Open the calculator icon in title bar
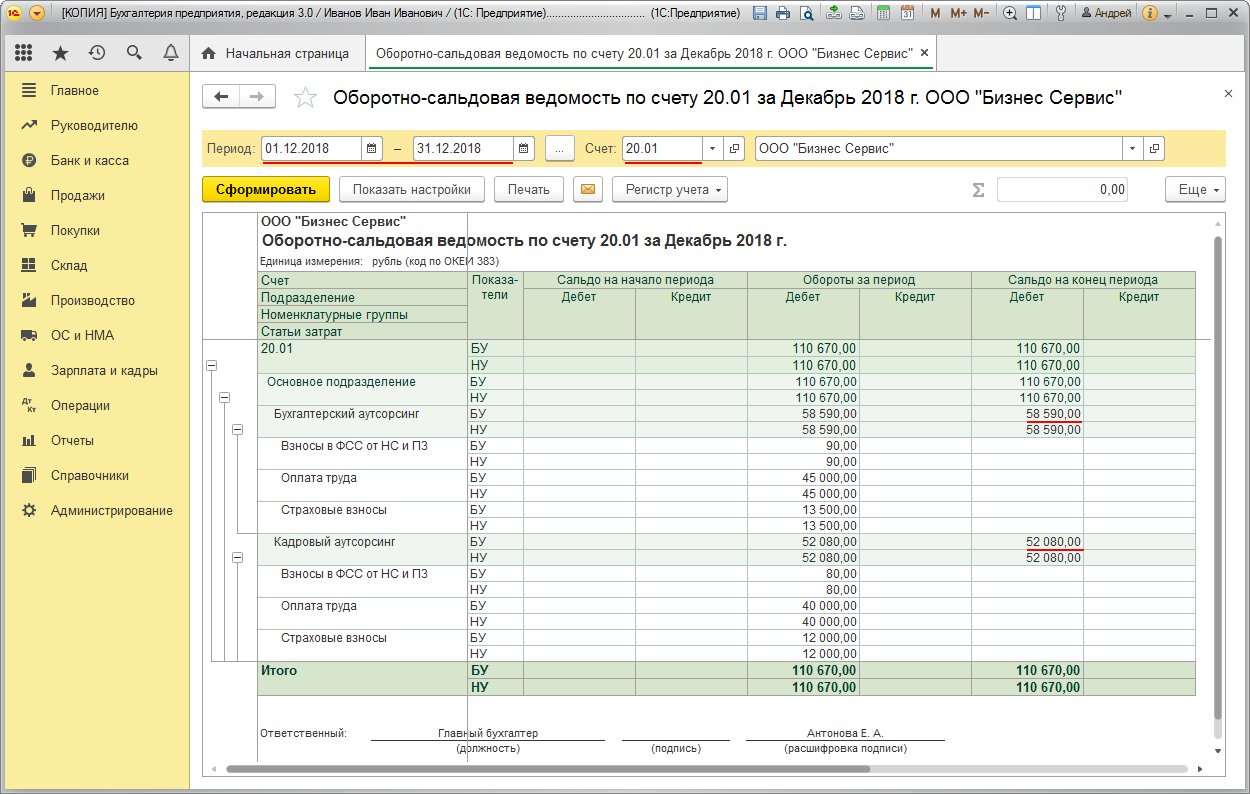This screenshot has height=794, width=1250. point(883,13)
